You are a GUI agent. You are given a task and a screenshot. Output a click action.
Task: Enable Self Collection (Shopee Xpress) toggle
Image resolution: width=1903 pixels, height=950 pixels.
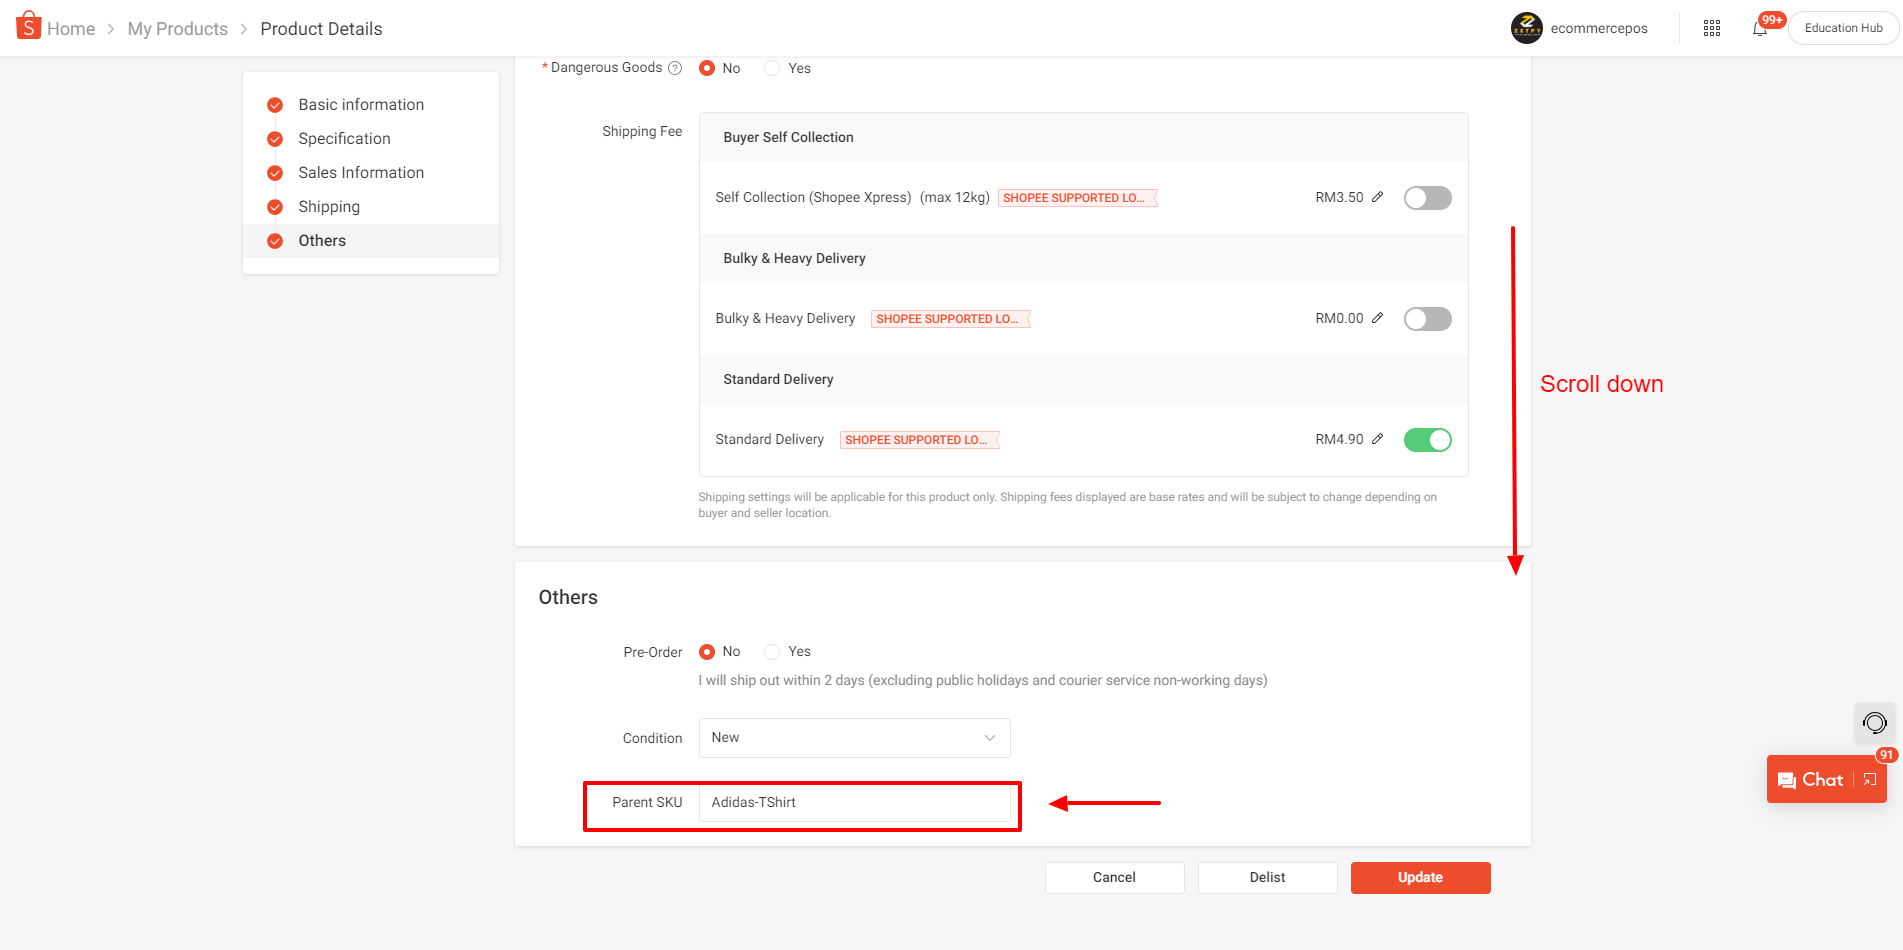[1427, 198]
